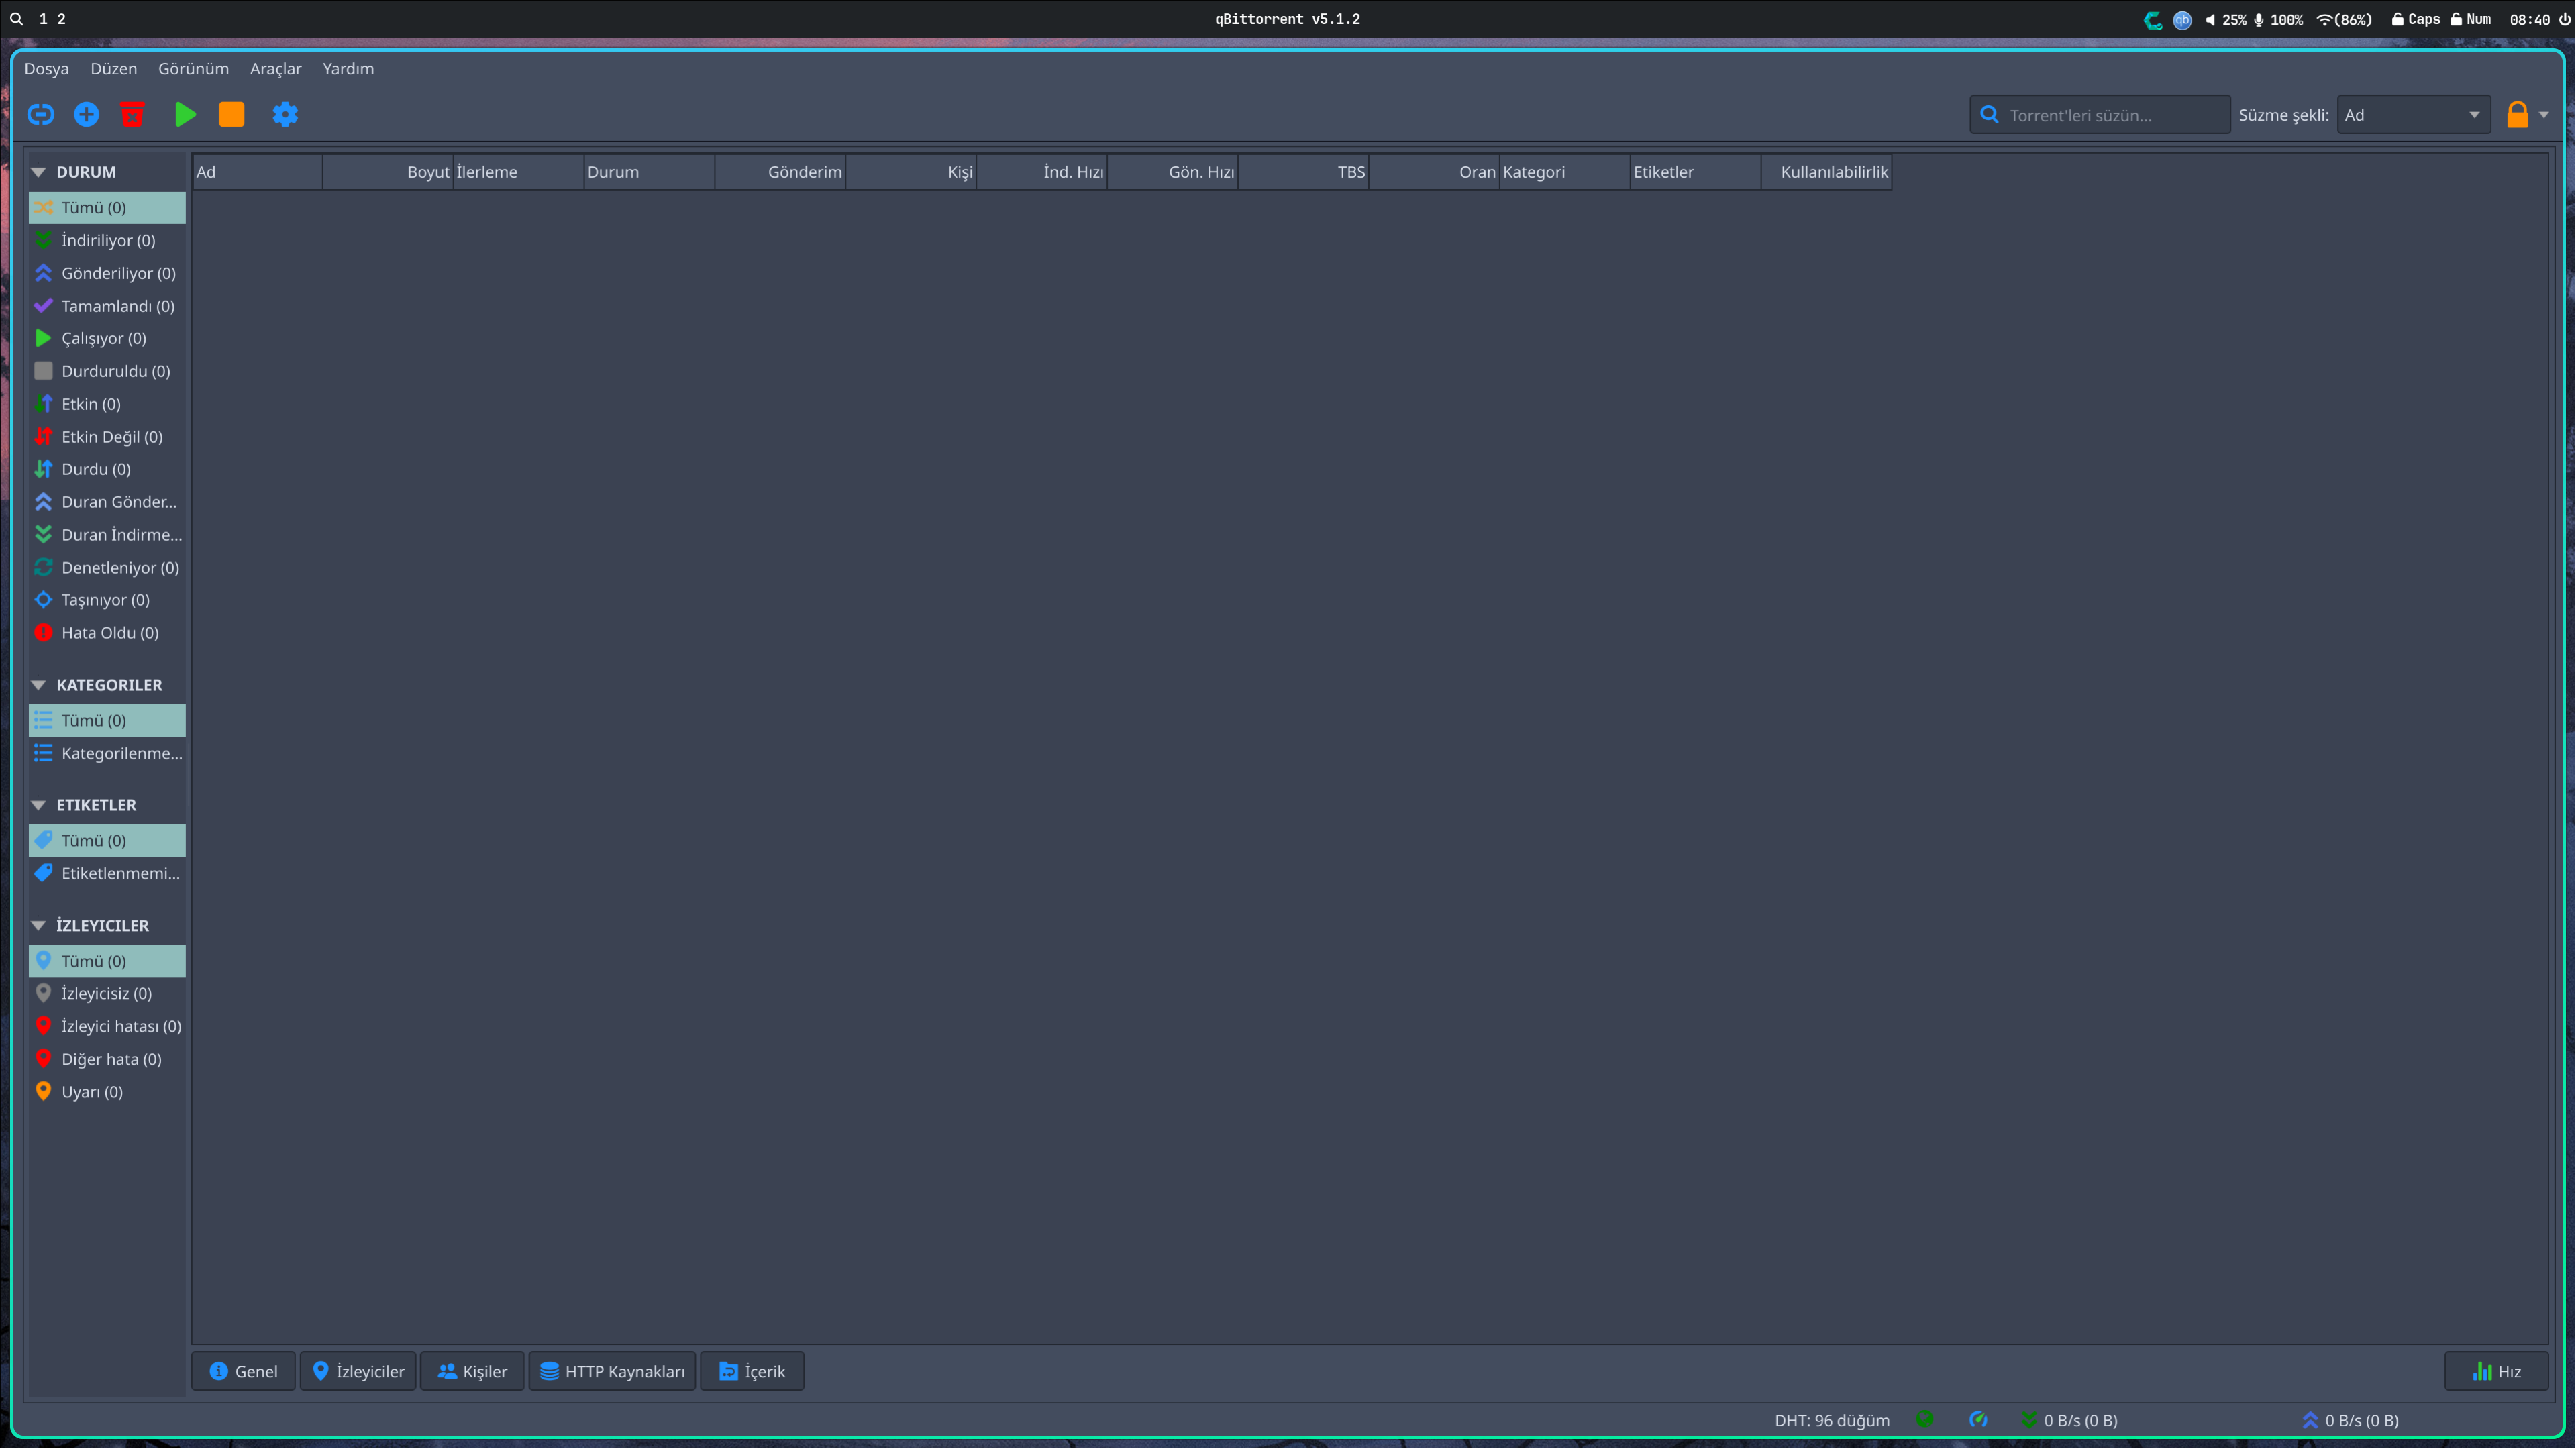Image resolution: width=2576 pixels, height=1449 pixels.
Task: Open the Görünüm menu
Action: (193, 69)
